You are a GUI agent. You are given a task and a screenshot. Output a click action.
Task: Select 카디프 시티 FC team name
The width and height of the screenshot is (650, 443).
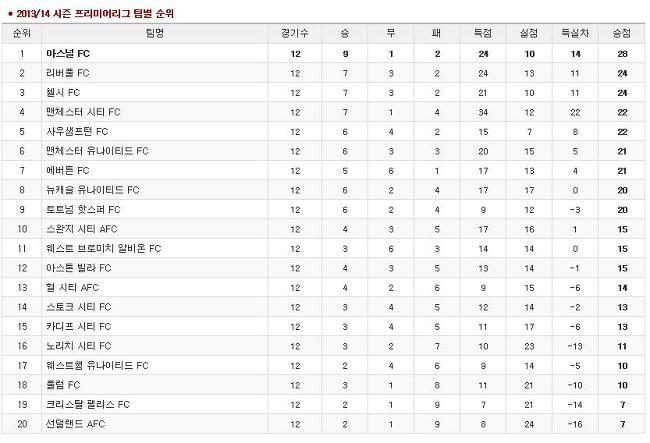pos(79,326)
